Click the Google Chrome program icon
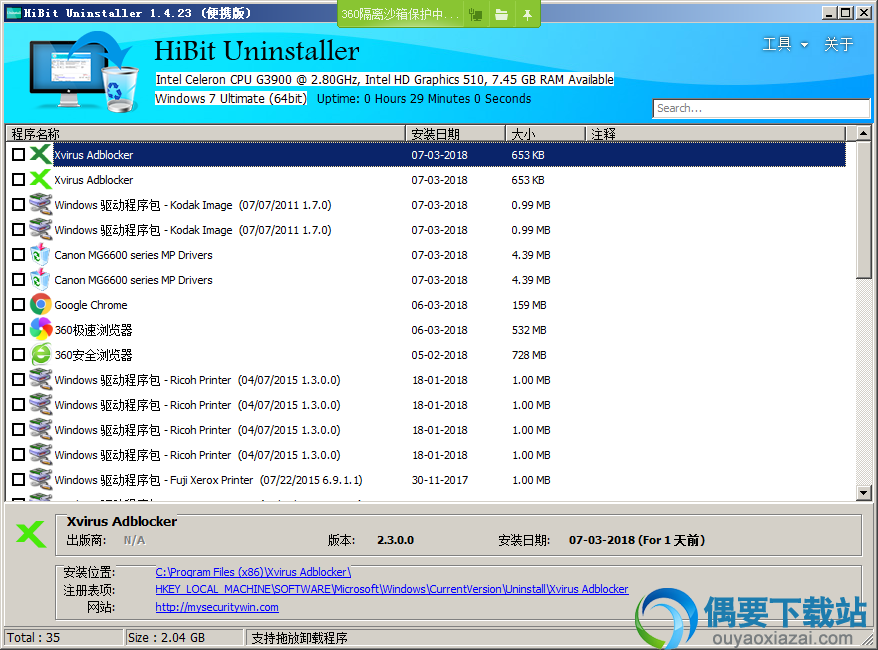Screen dimensions: 878x650 click(40, 305)
